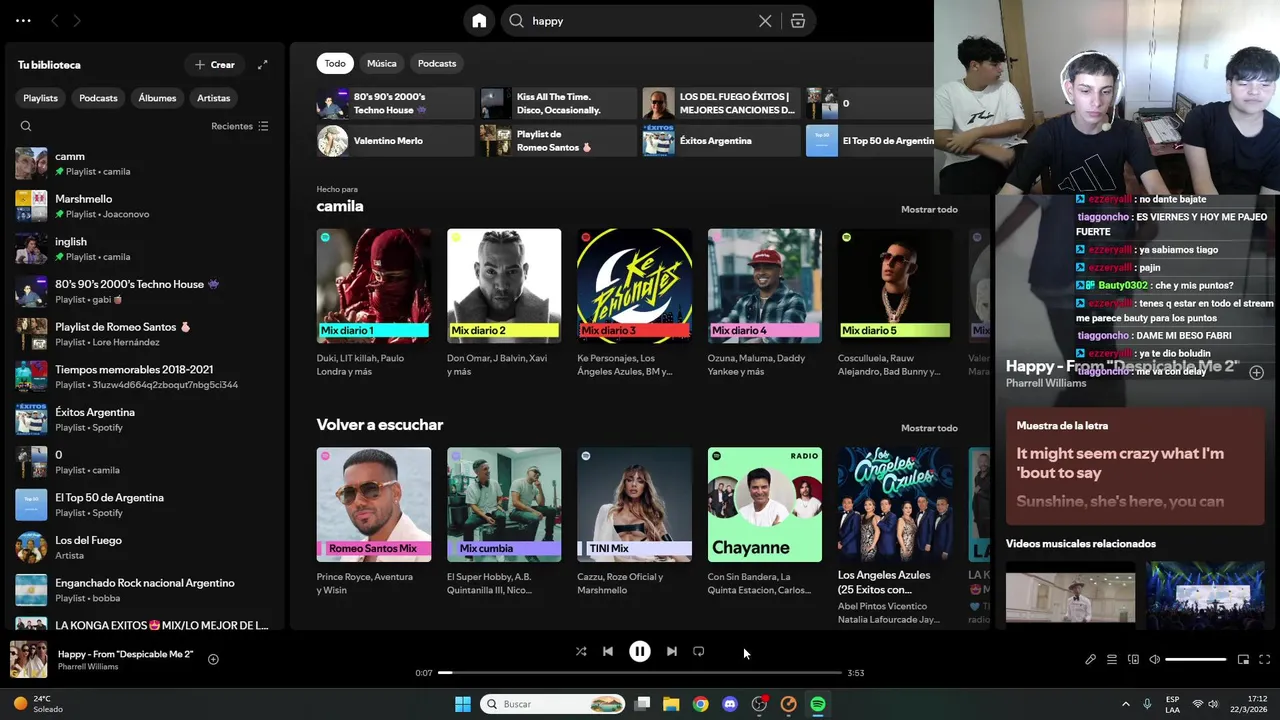1280x720 pixels.
Task: Show hidden system tray icons
Action: 1125,704
